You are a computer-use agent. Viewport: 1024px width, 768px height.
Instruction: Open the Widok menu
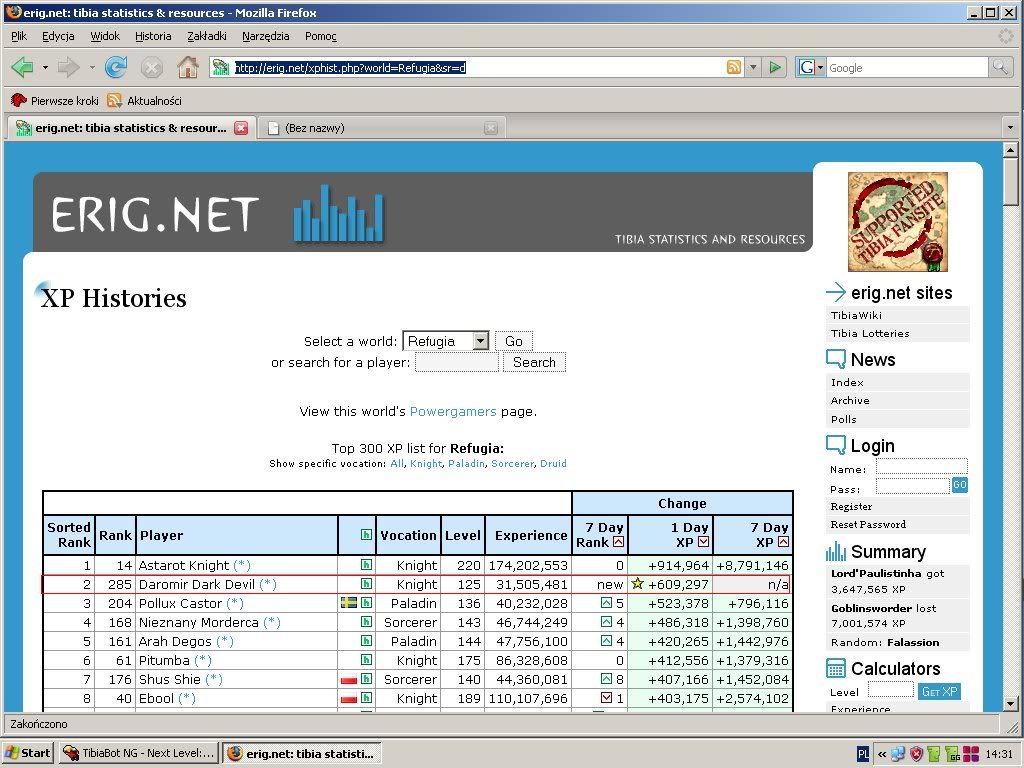(x=105, y=36)
